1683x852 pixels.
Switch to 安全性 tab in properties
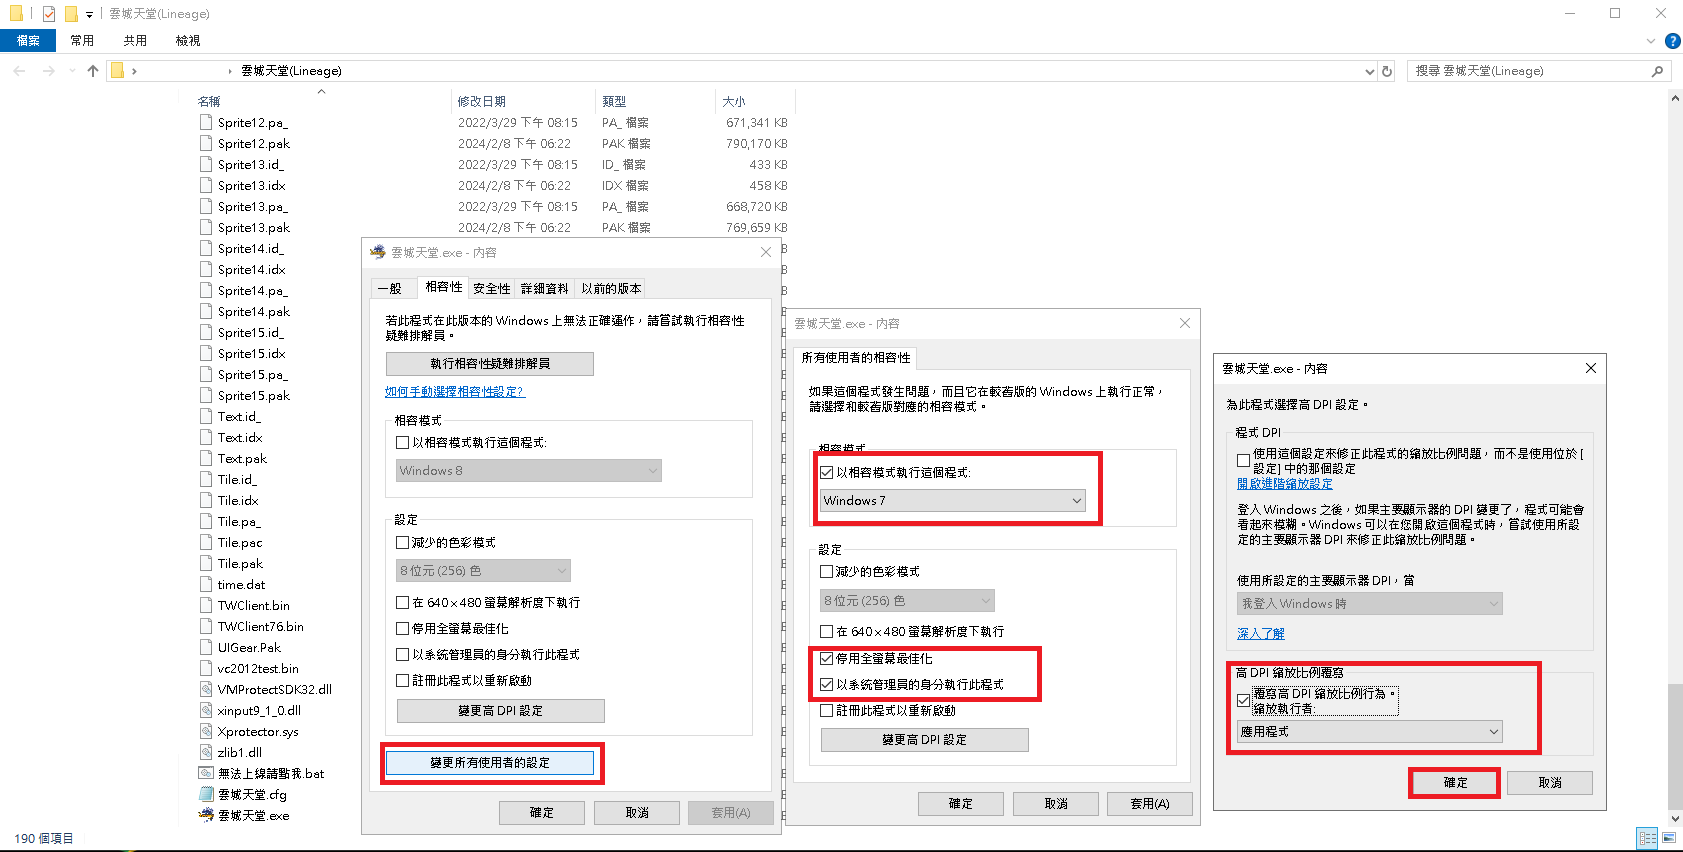coord(492,288)
